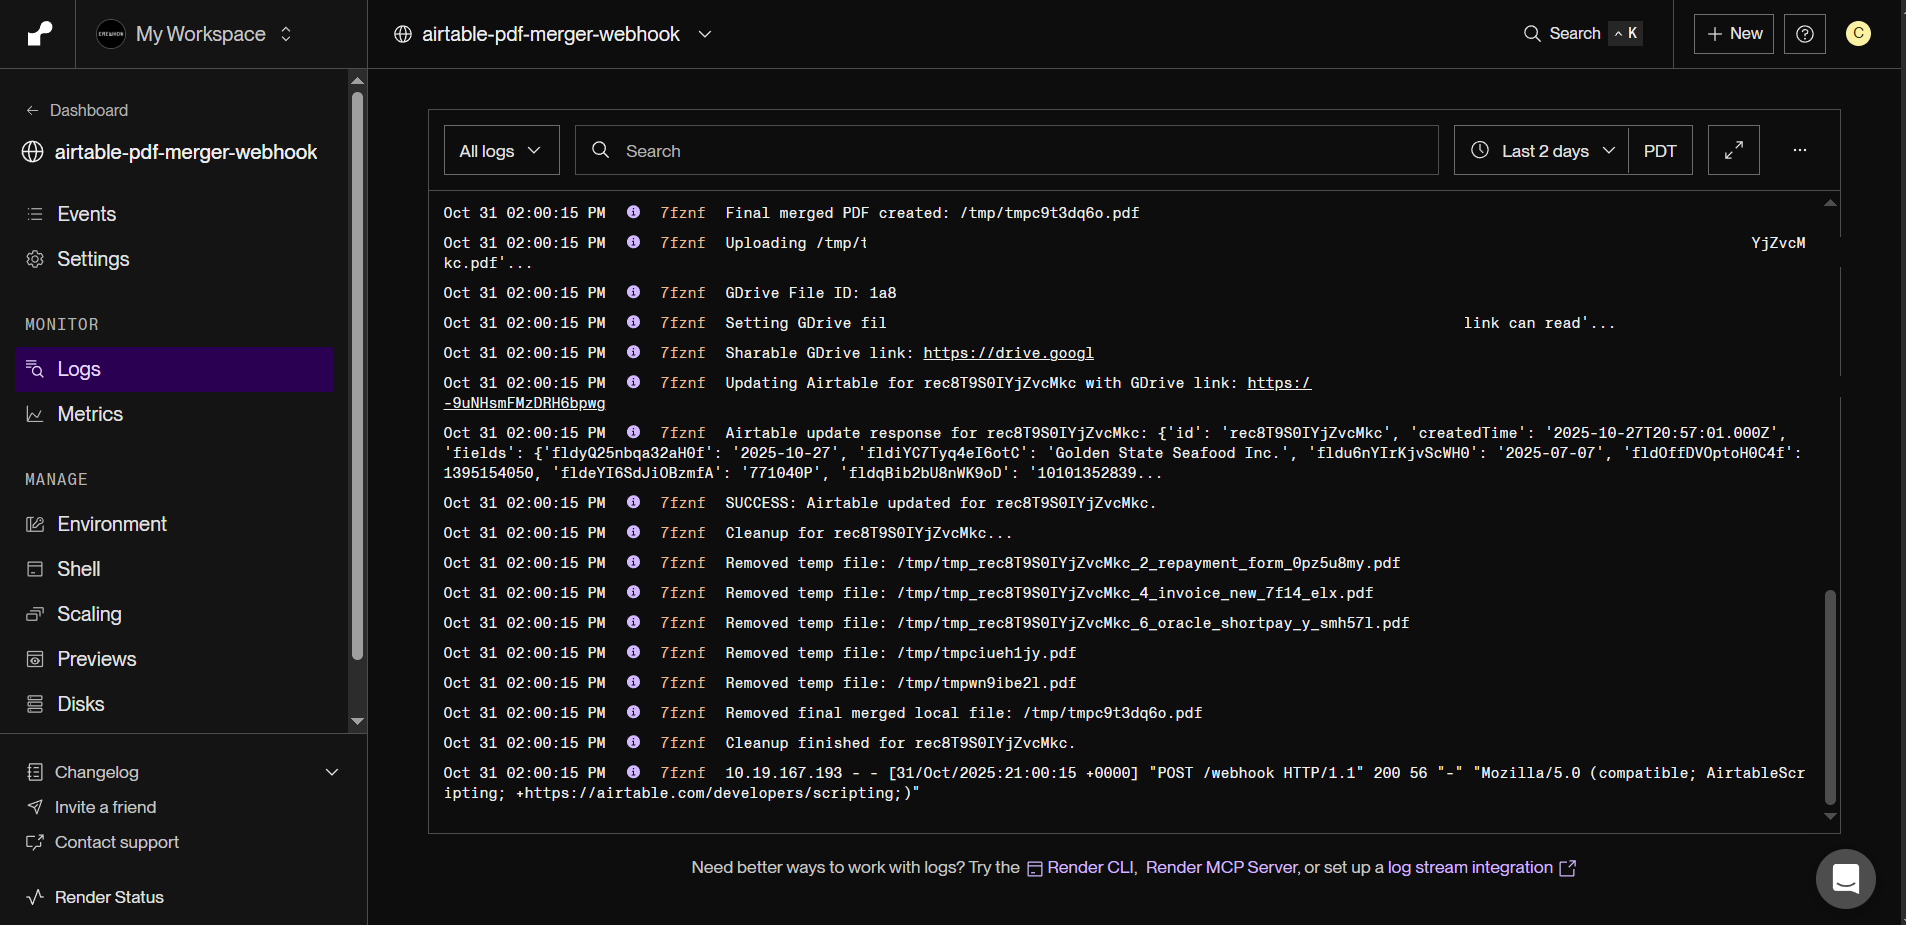Click into the logs Search field

click(1006, 150)
